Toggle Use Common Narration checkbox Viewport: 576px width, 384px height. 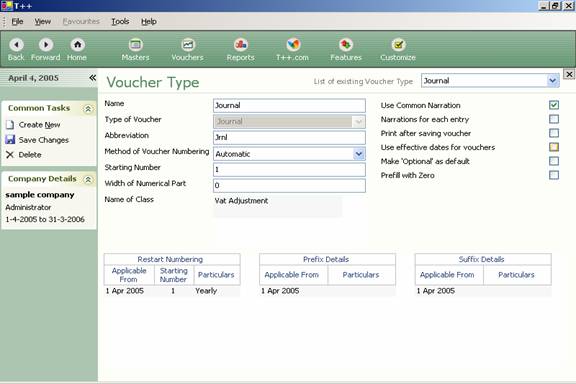click(x=554, y=105)
